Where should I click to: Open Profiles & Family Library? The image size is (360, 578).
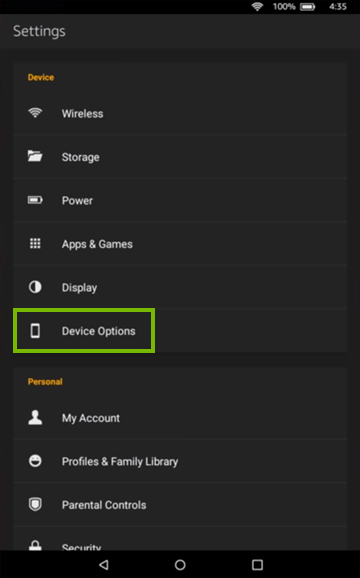[180, 462]
